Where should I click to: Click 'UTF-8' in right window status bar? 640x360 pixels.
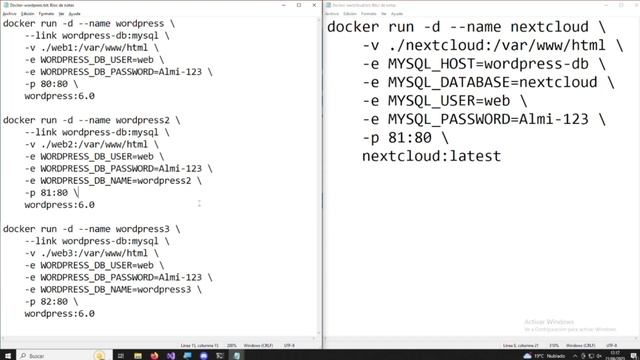611,345
